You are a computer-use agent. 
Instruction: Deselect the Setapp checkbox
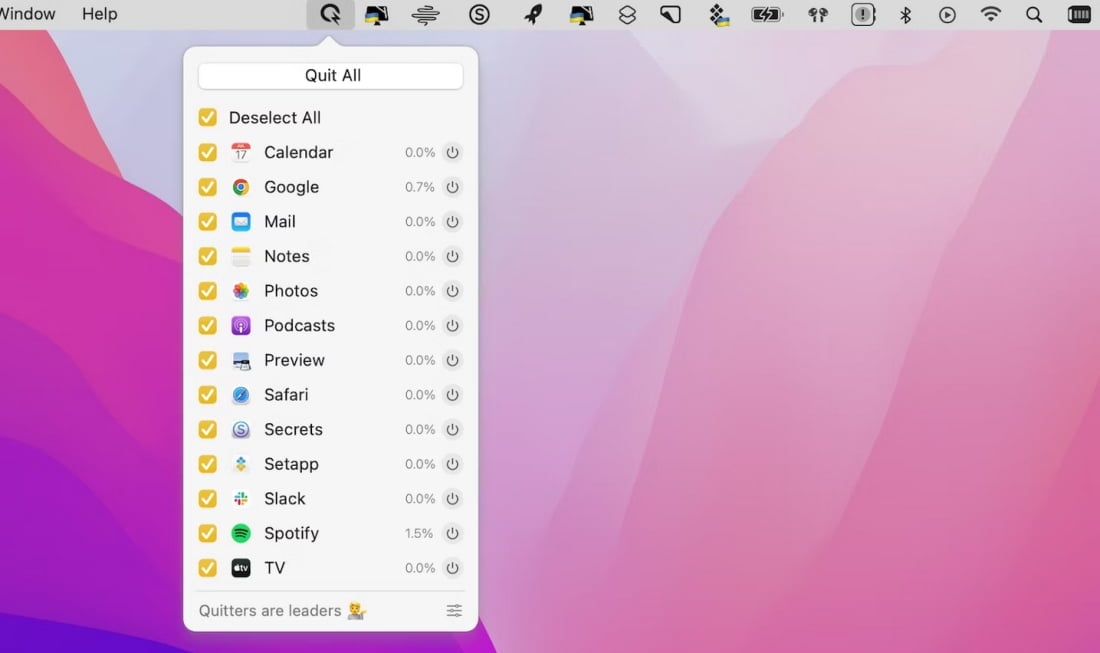click(208, 464)
